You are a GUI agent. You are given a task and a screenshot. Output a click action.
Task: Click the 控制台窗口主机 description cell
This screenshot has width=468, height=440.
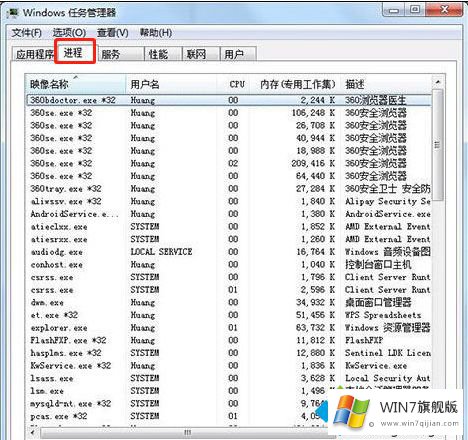(378, 265)
